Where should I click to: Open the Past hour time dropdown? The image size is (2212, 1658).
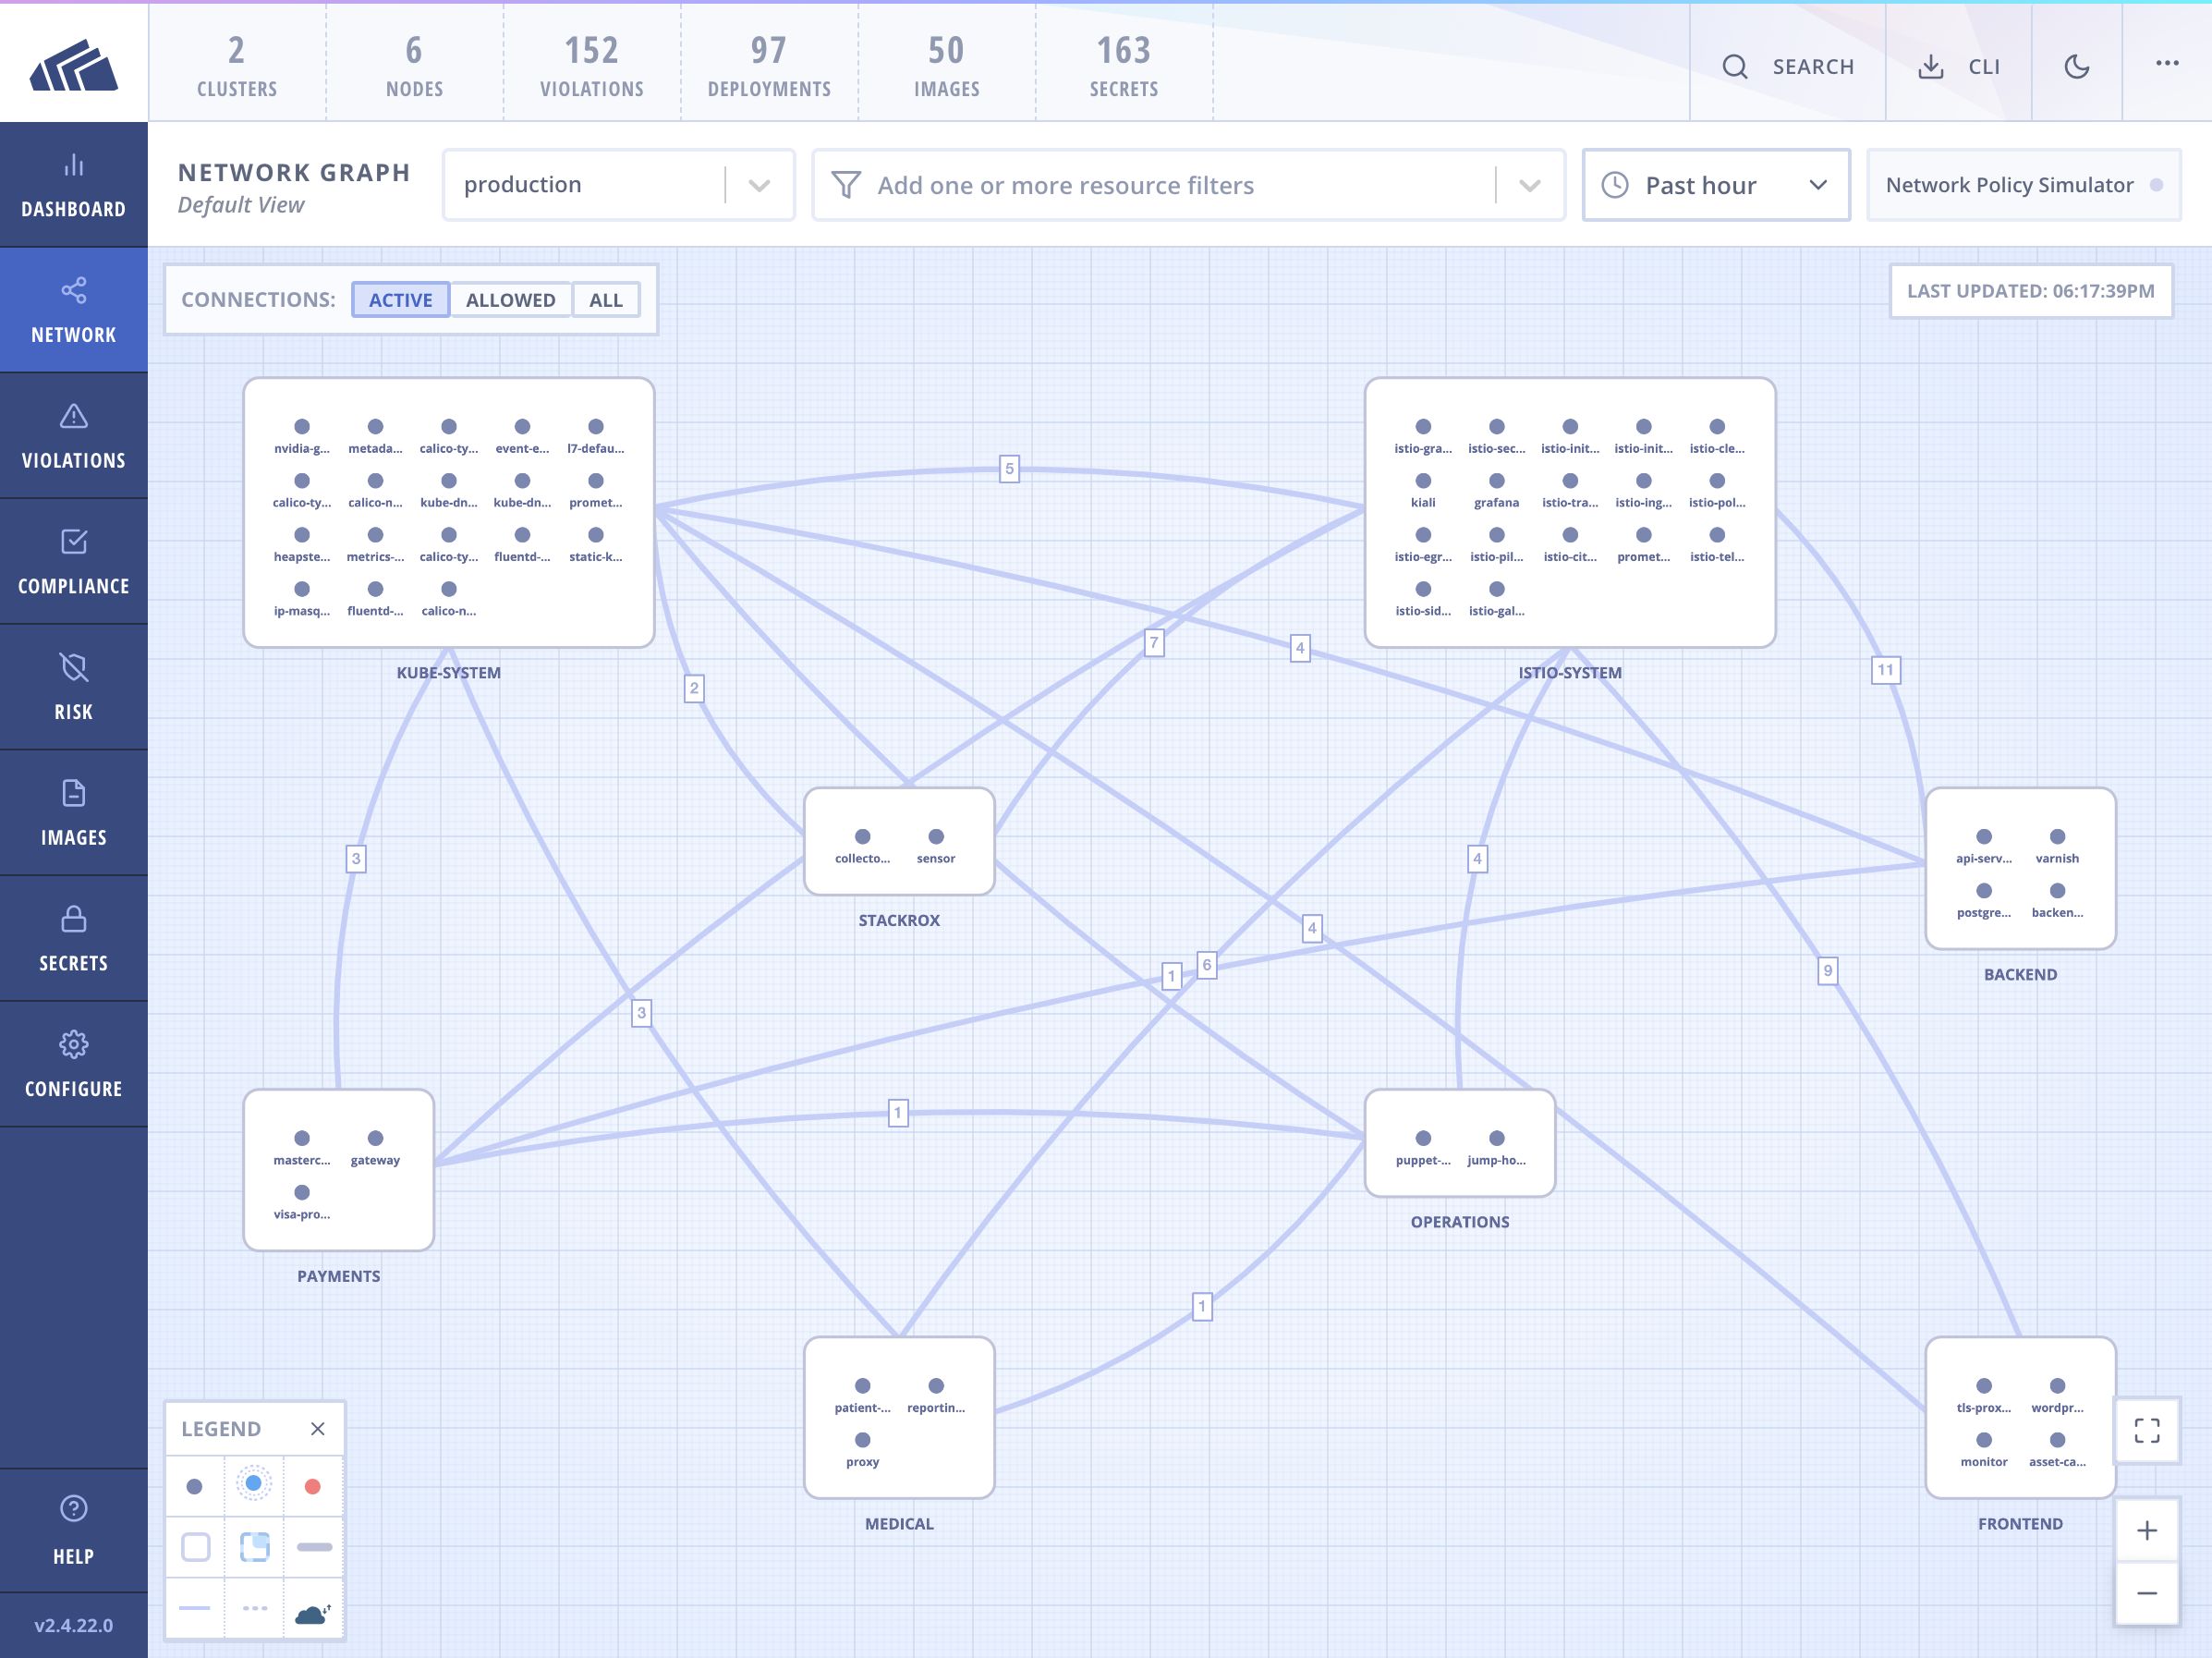pos(1716,185)
